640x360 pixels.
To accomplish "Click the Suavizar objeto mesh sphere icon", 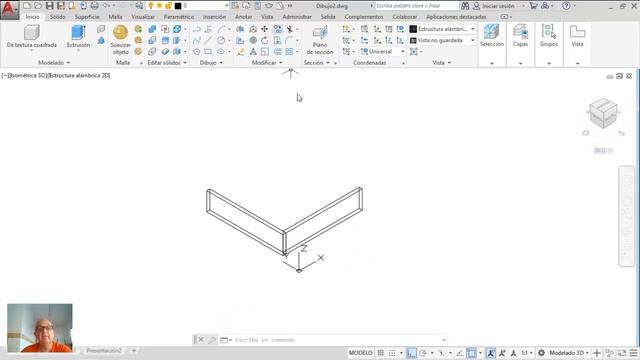I will tap(120, 32).
